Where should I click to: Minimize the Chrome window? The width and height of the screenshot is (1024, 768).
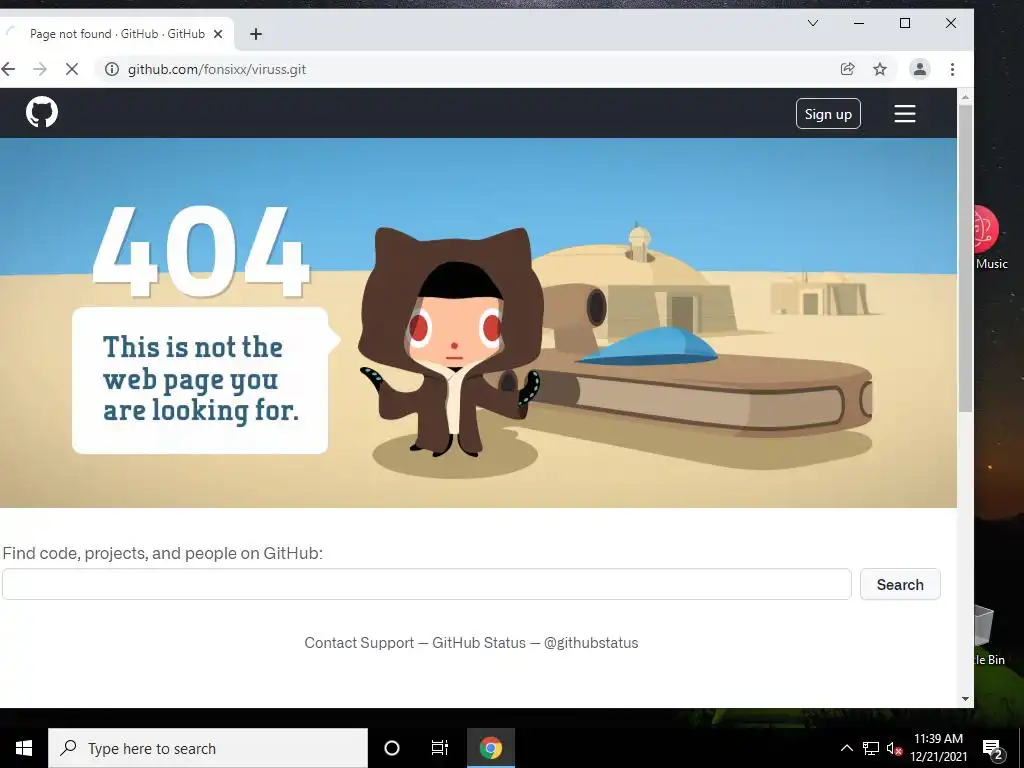click(859, 24)
